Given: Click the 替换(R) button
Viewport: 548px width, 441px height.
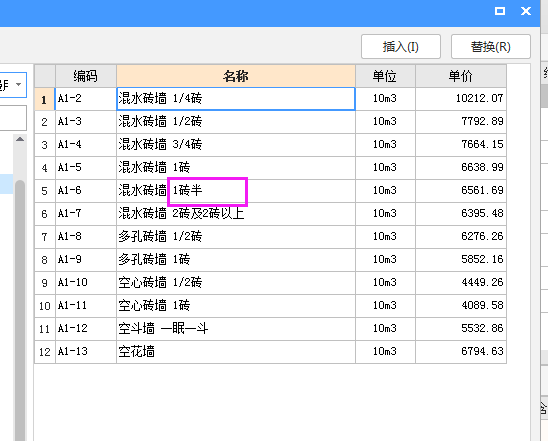Looking at the screenshot, I should (491, 46).
